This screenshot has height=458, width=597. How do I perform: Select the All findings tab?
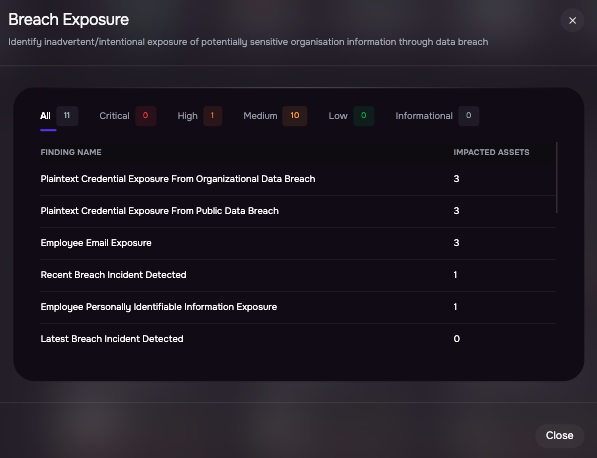click(45, 116)
